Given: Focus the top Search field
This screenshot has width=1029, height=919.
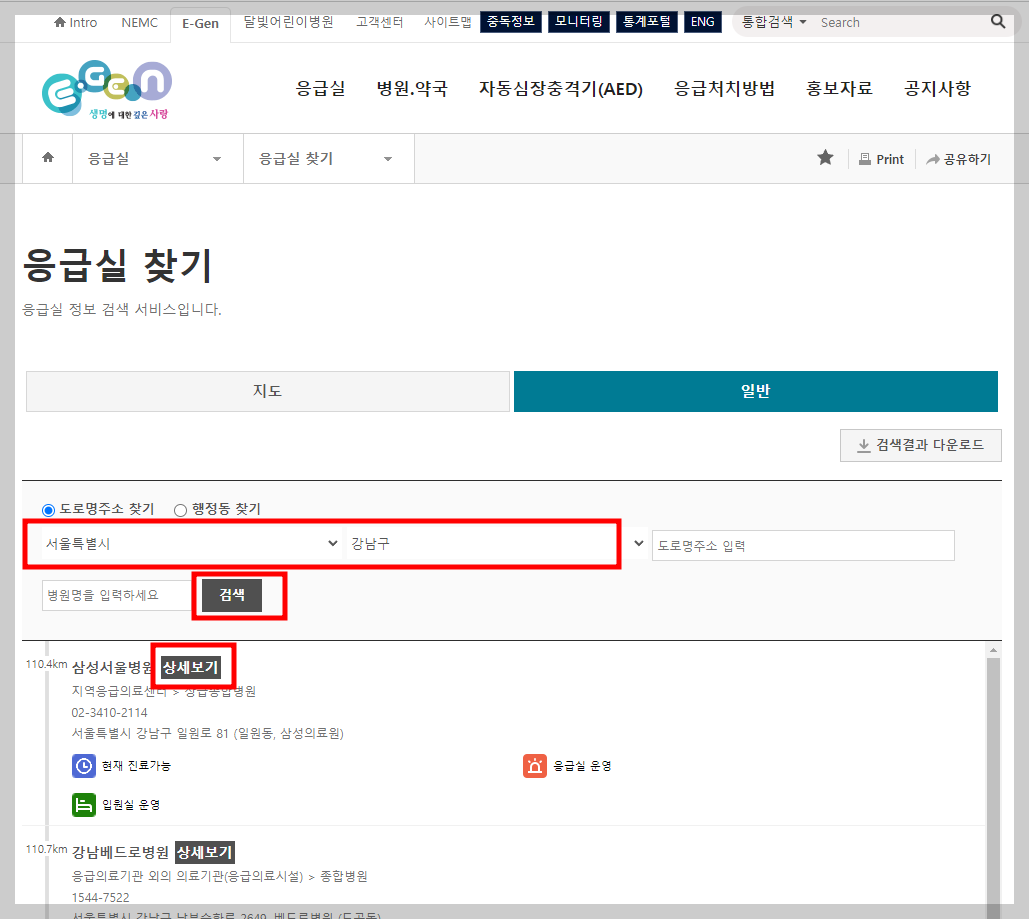Looking at the screenshot, I should pyautogui.click(x=899, y=22).
